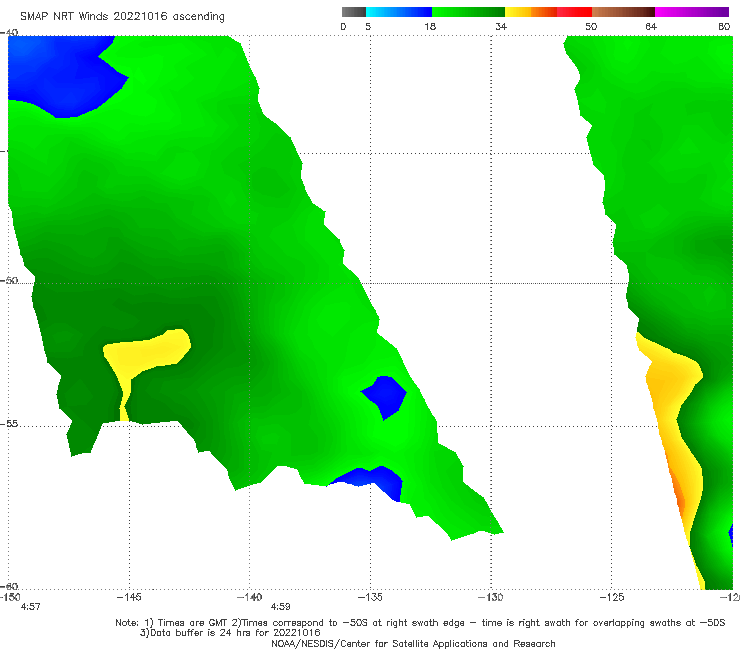Screen dimensions: 740x650
Task: Click the longitude label '-125'
Action: (612, 597)
